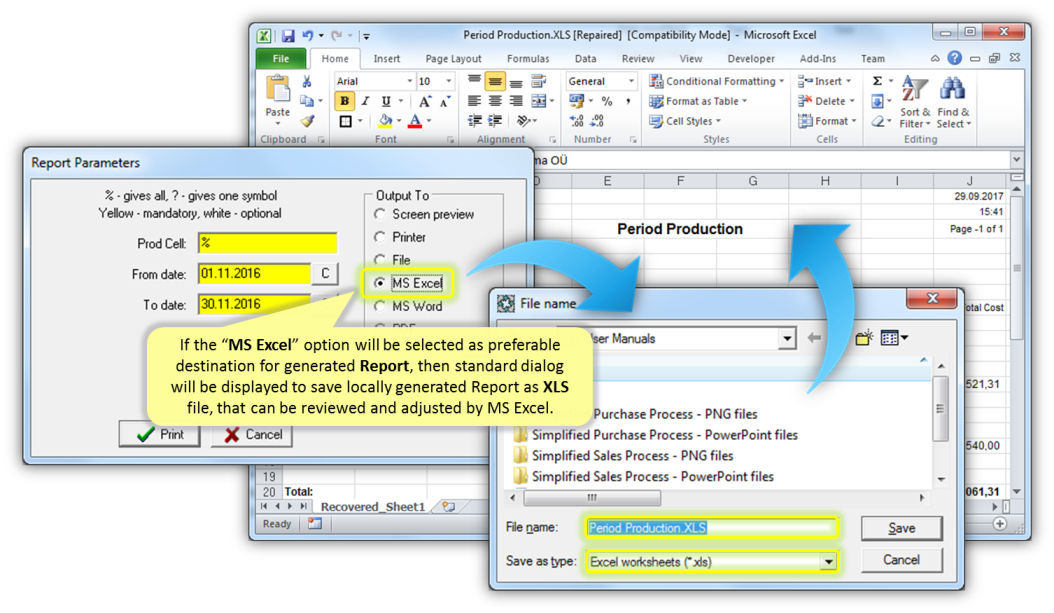Screen dimensions: 1054x613
Task: Select Printer output option
Action: pyautogui.click(x=400, y=237)
